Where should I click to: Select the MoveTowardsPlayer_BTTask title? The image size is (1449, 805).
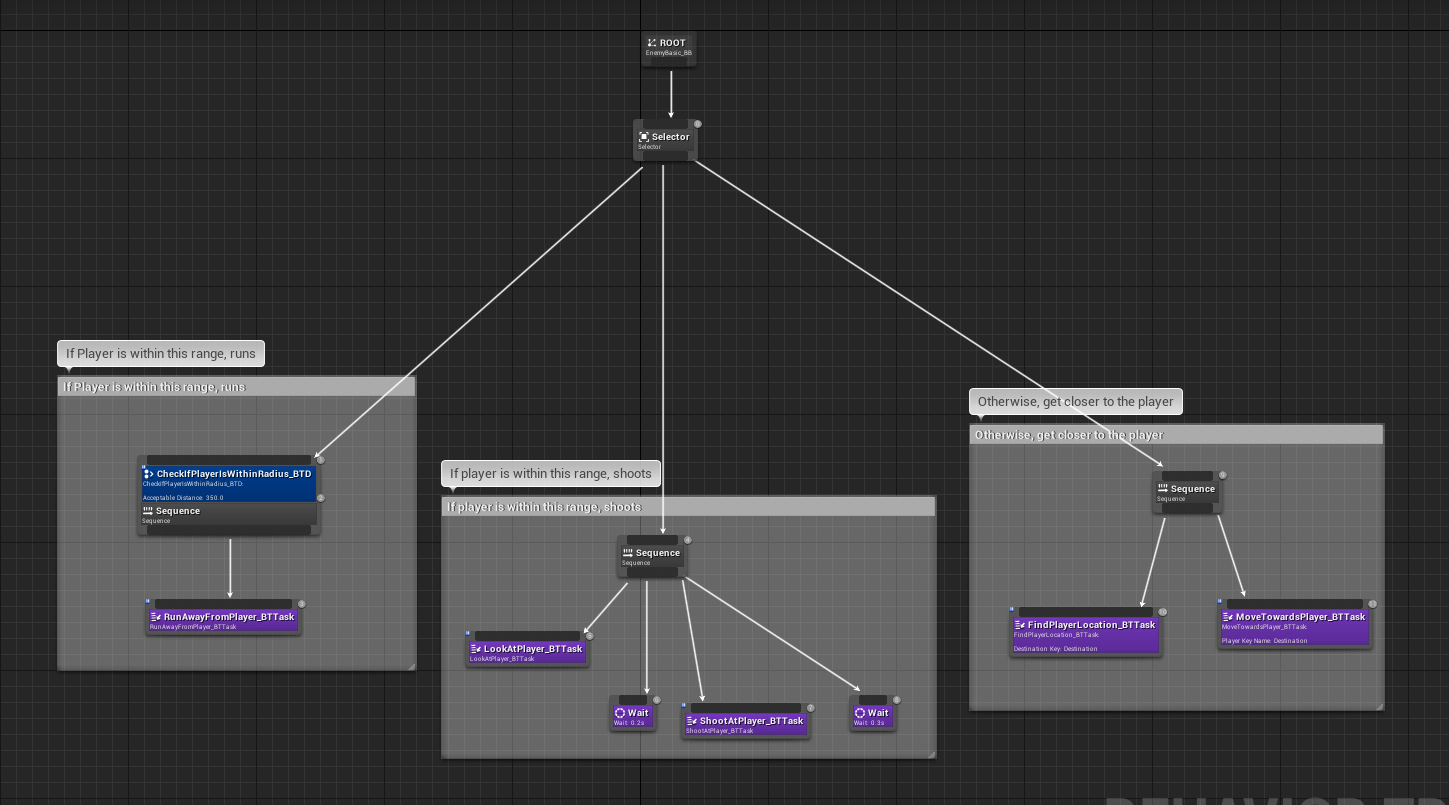pos(1300,617)
